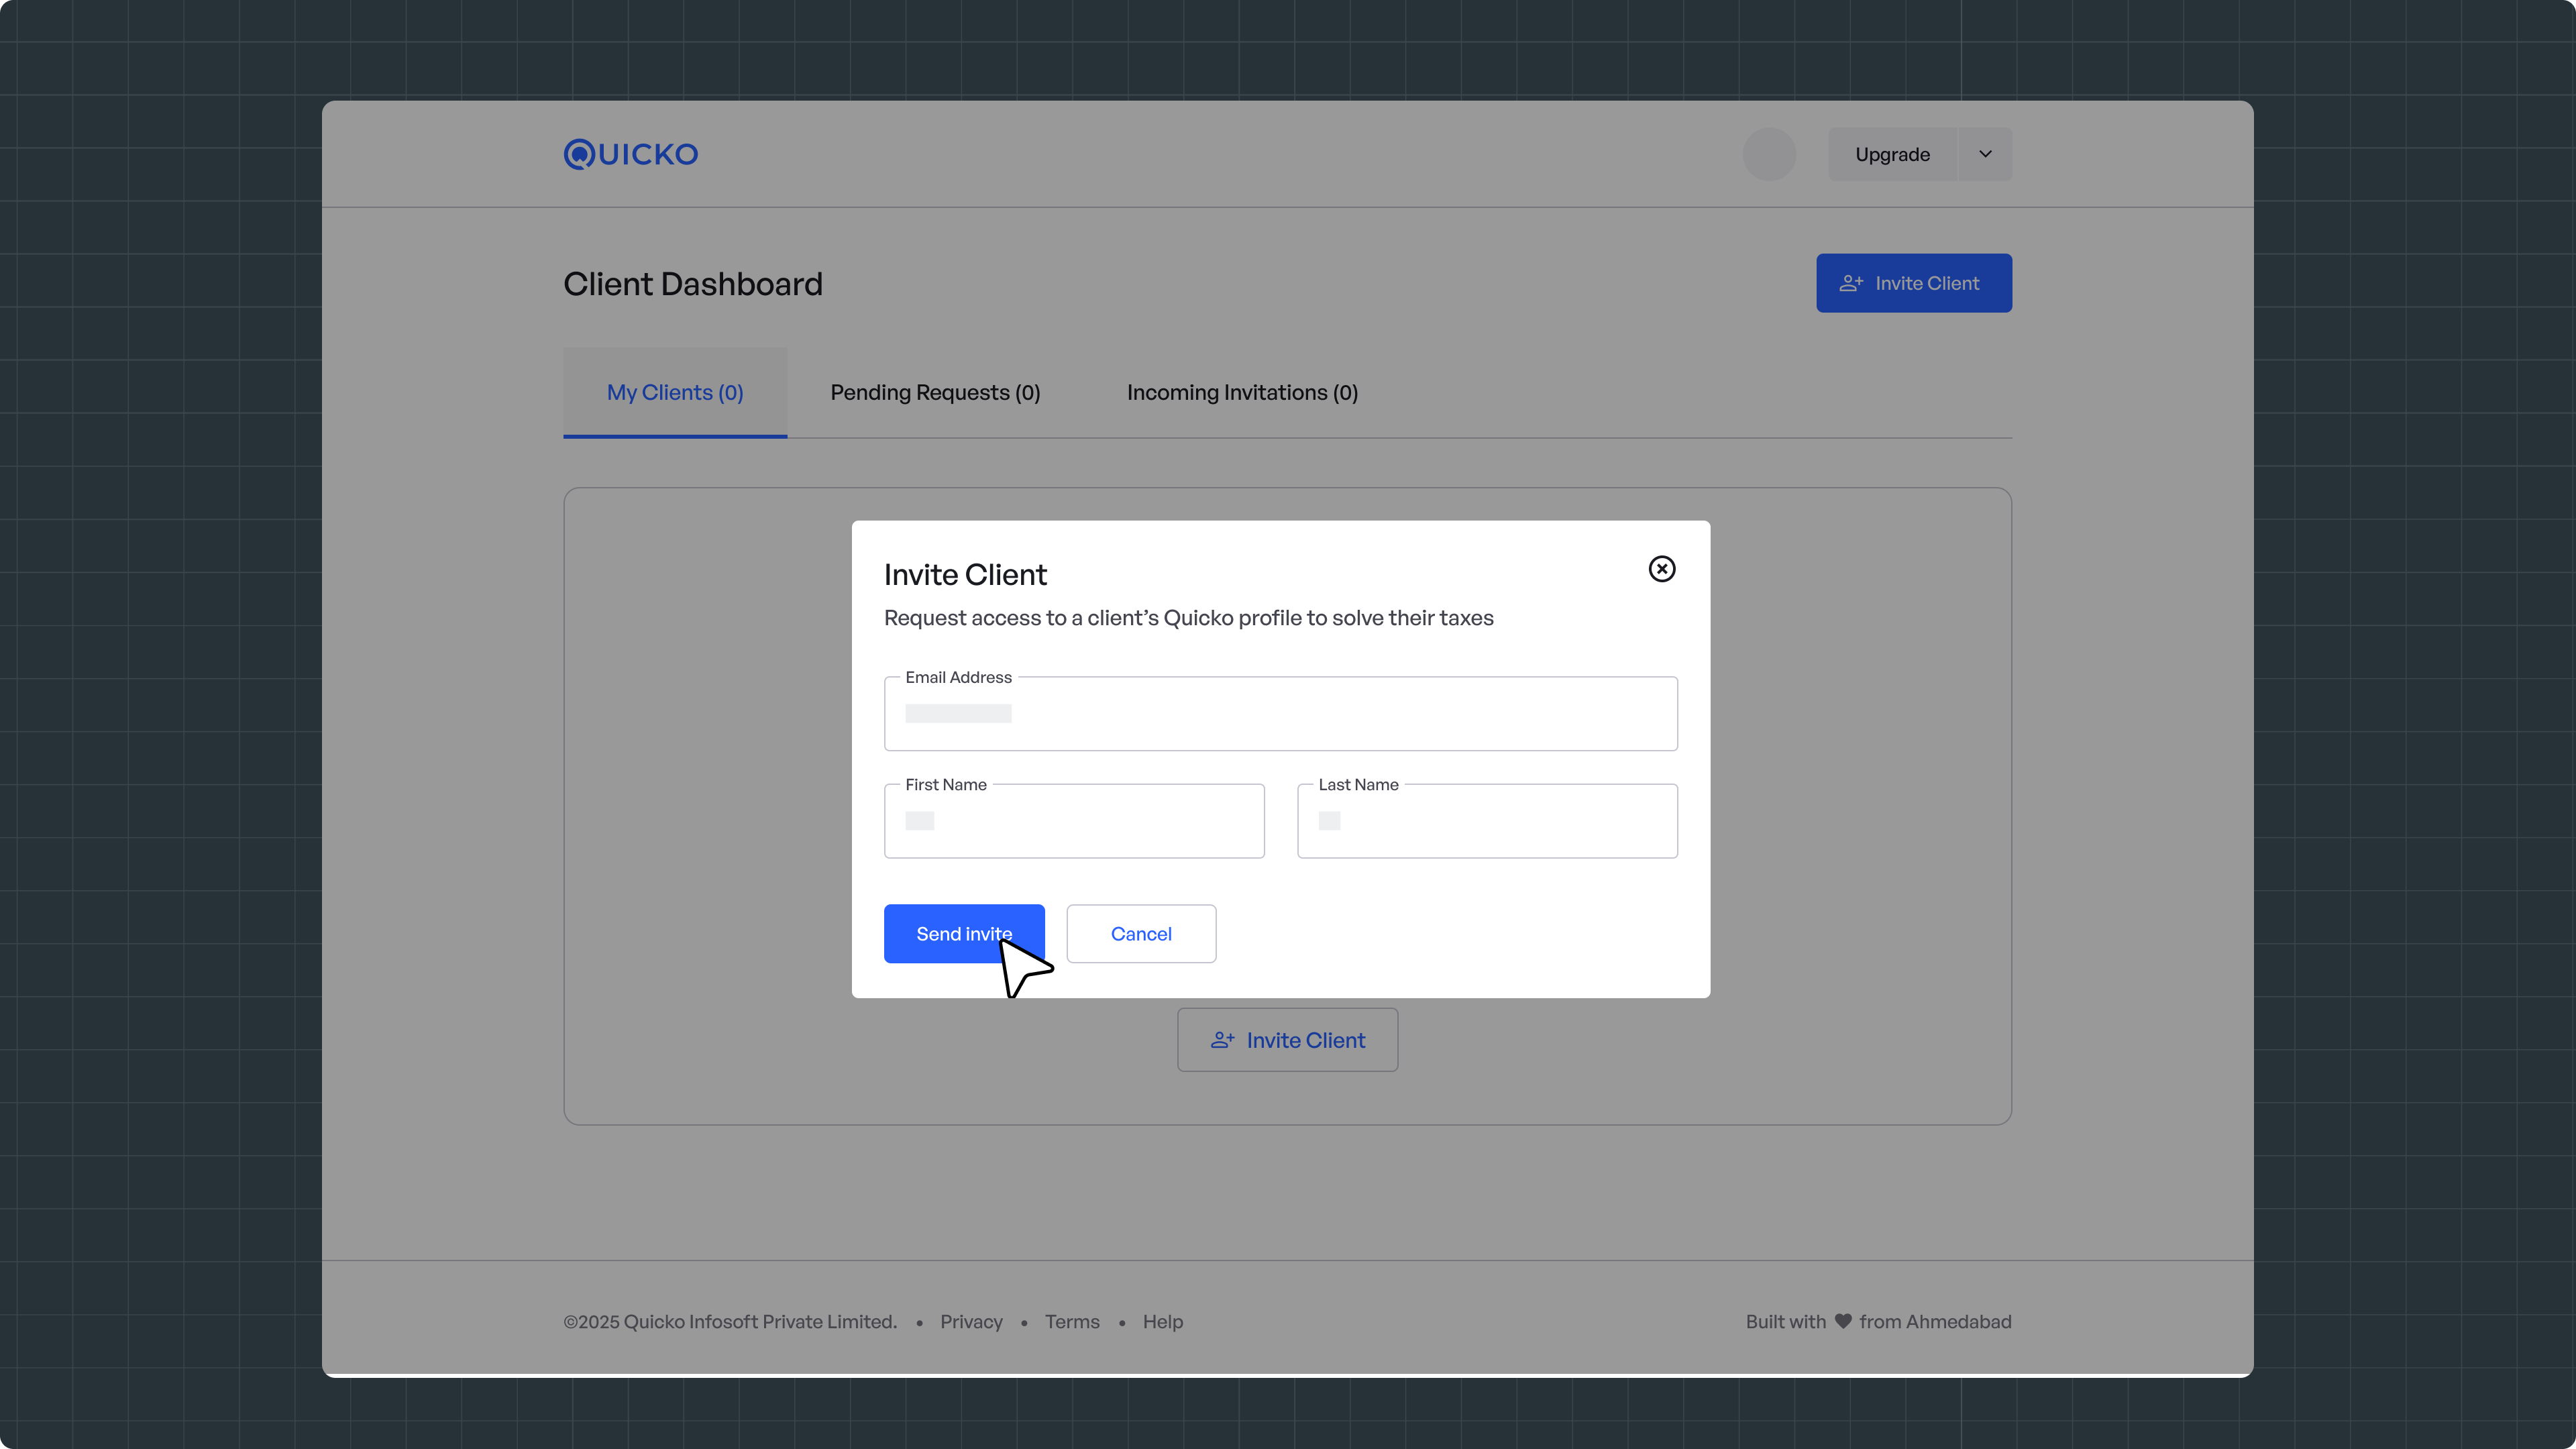Viewport: 2576px width, 1449px height.
Task: Focus the Last Name field
Action: [x=1487, y=821]
